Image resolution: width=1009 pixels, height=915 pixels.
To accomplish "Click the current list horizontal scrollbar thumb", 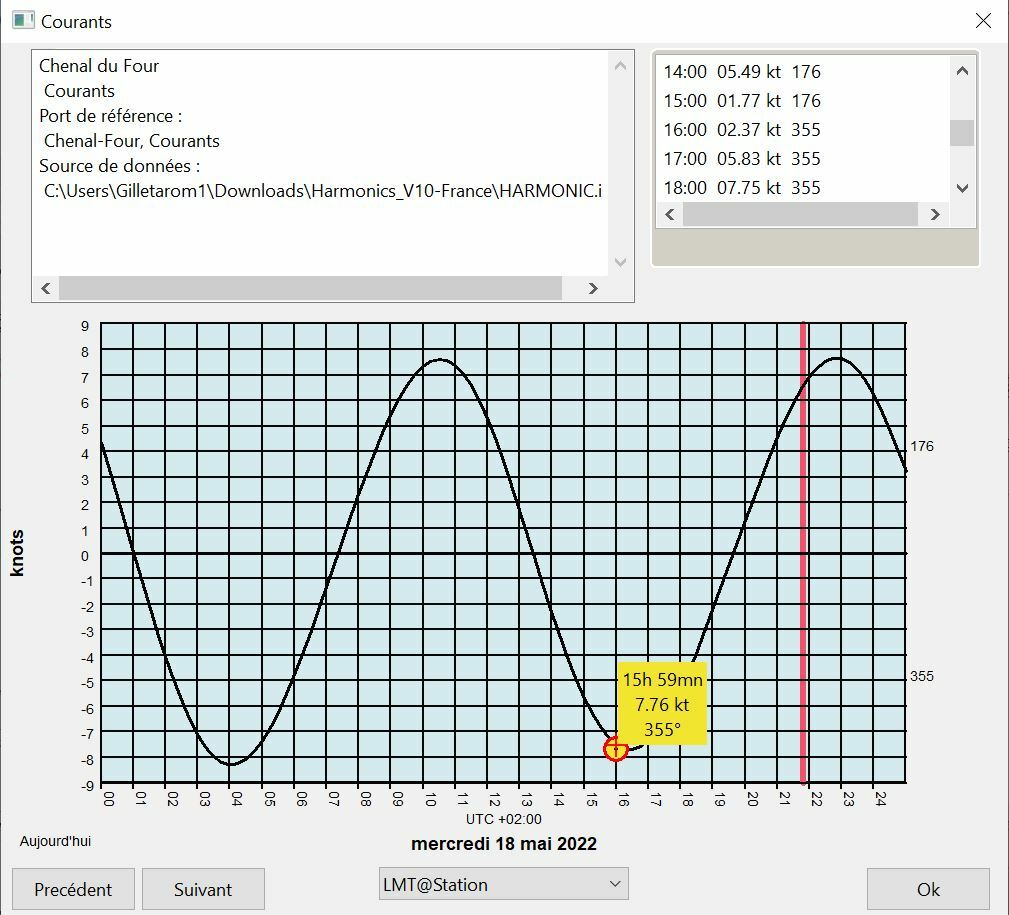I will click(800, 214).
